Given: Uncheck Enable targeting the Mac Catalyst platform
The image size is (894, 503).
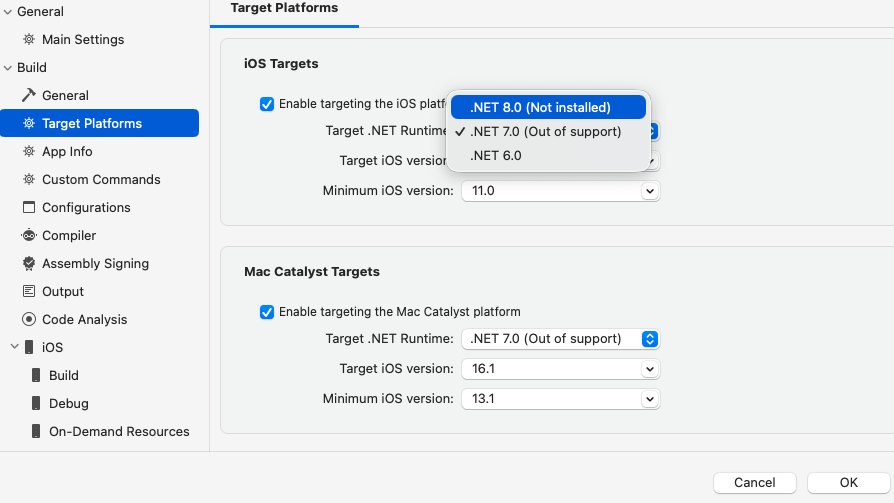Looking at the screenshot, I should coord(267,312).
